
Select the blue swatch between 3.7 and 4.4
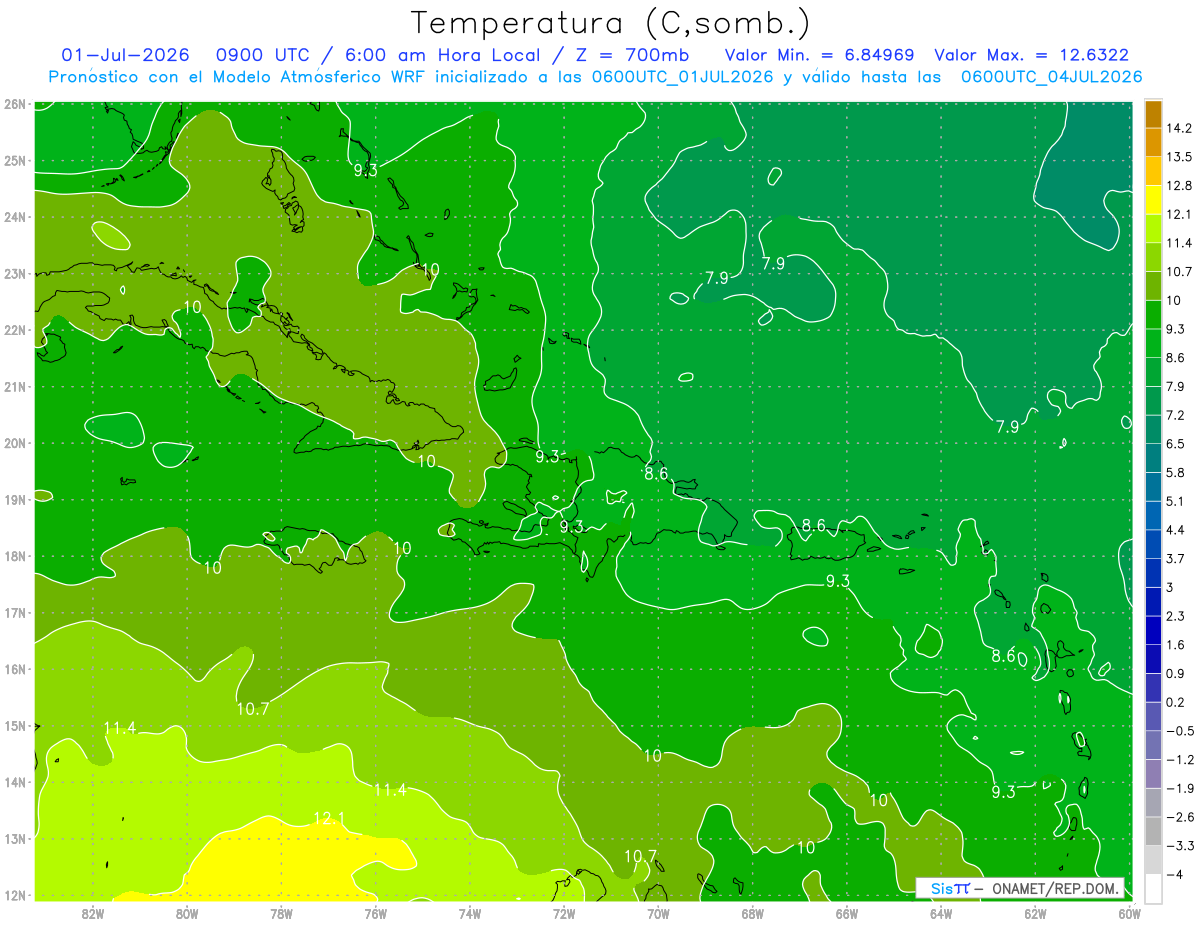1153,544
